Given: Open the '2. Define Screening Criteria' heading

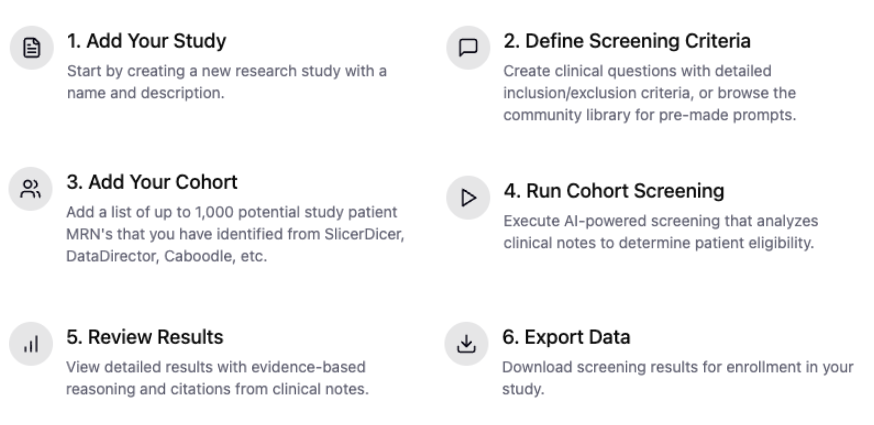Looking at the screenshot, I should click(627, 41).
